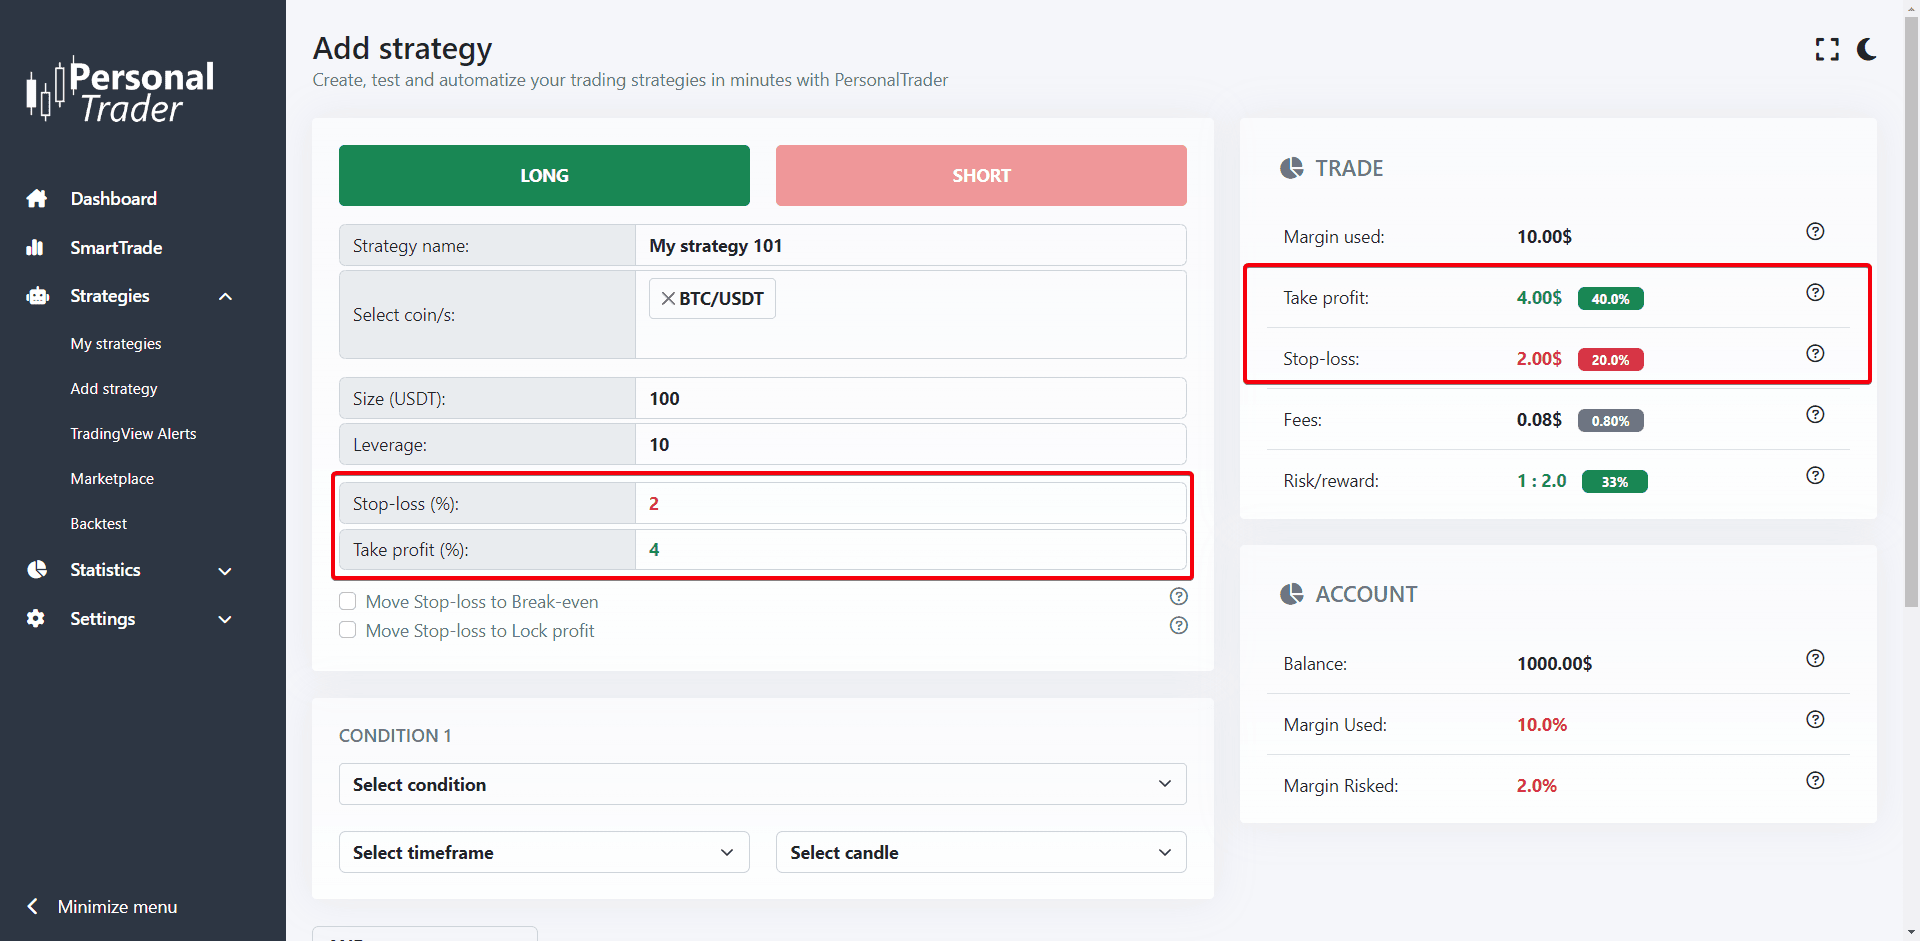Enable Move Stop-loss to Lock profit checkbox
Viewport: 1920px width, 941px height.
coord(348,630)
